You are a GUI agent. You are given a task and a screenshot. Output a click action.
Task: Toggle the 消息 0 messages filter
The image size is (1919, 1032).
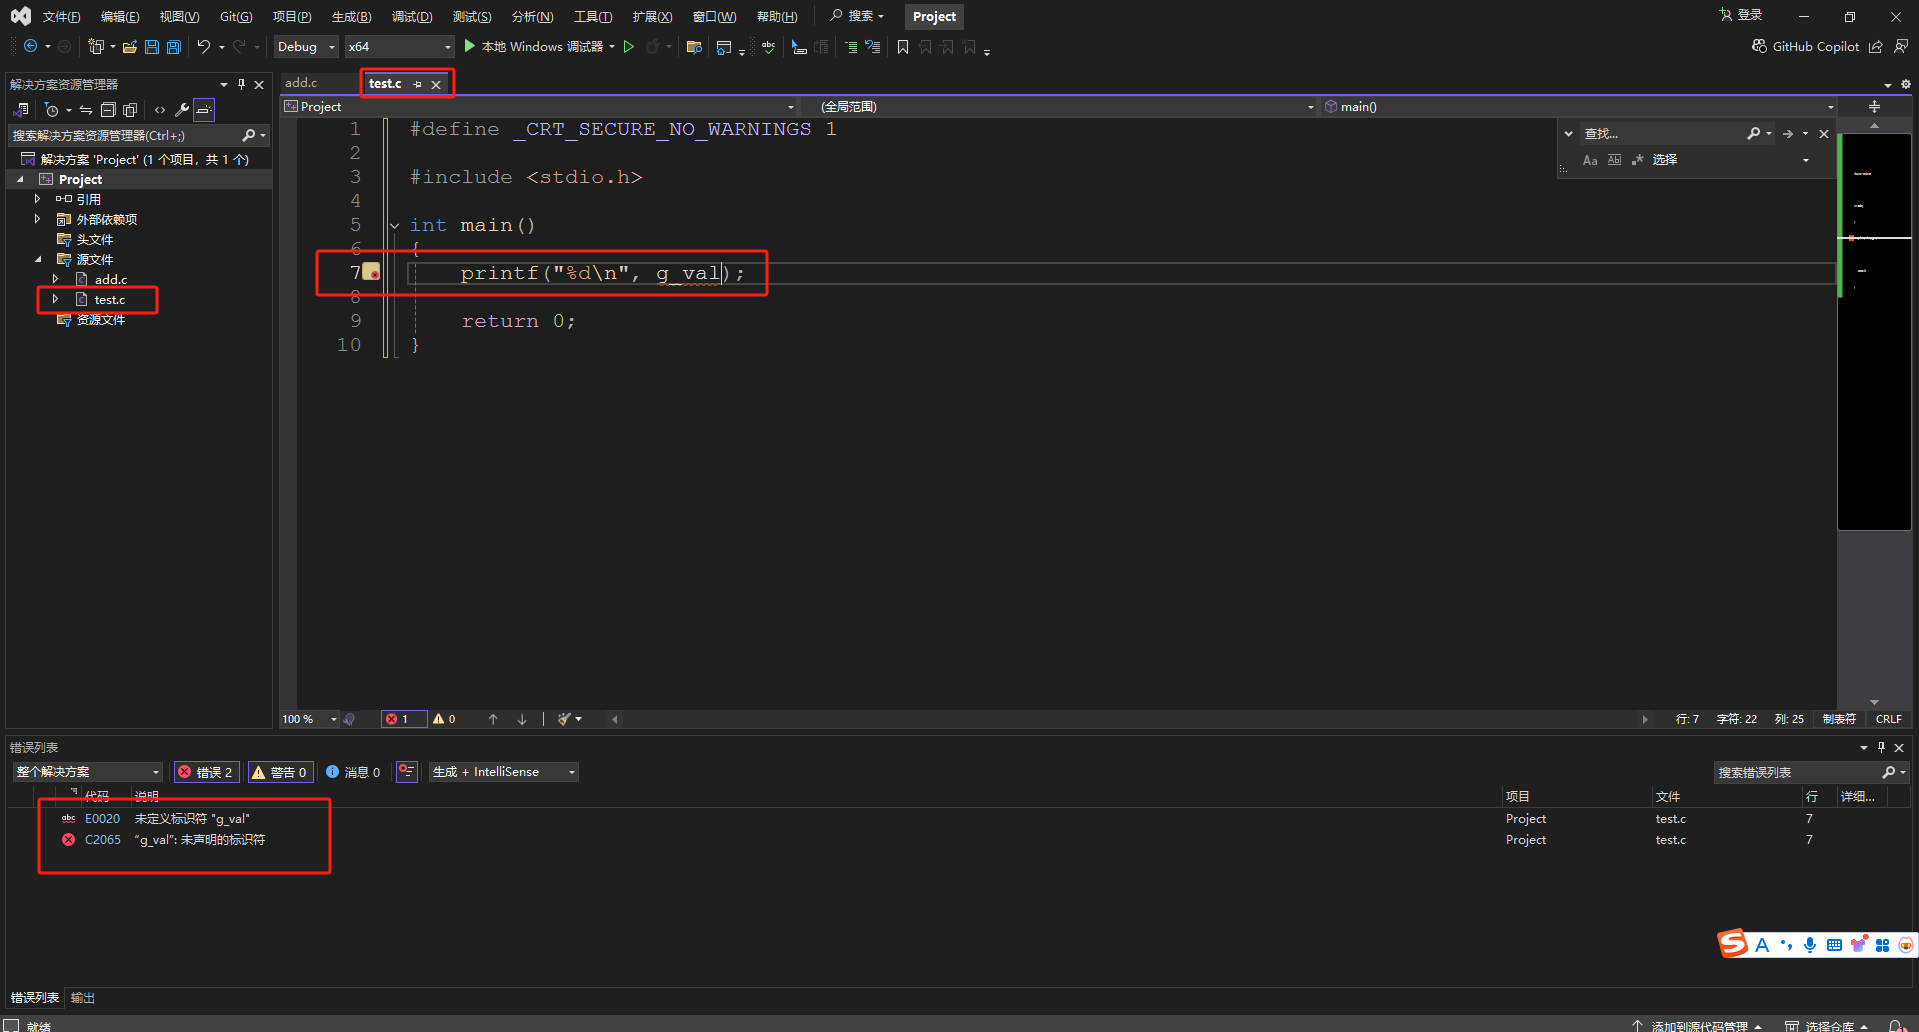pos(353,772)
